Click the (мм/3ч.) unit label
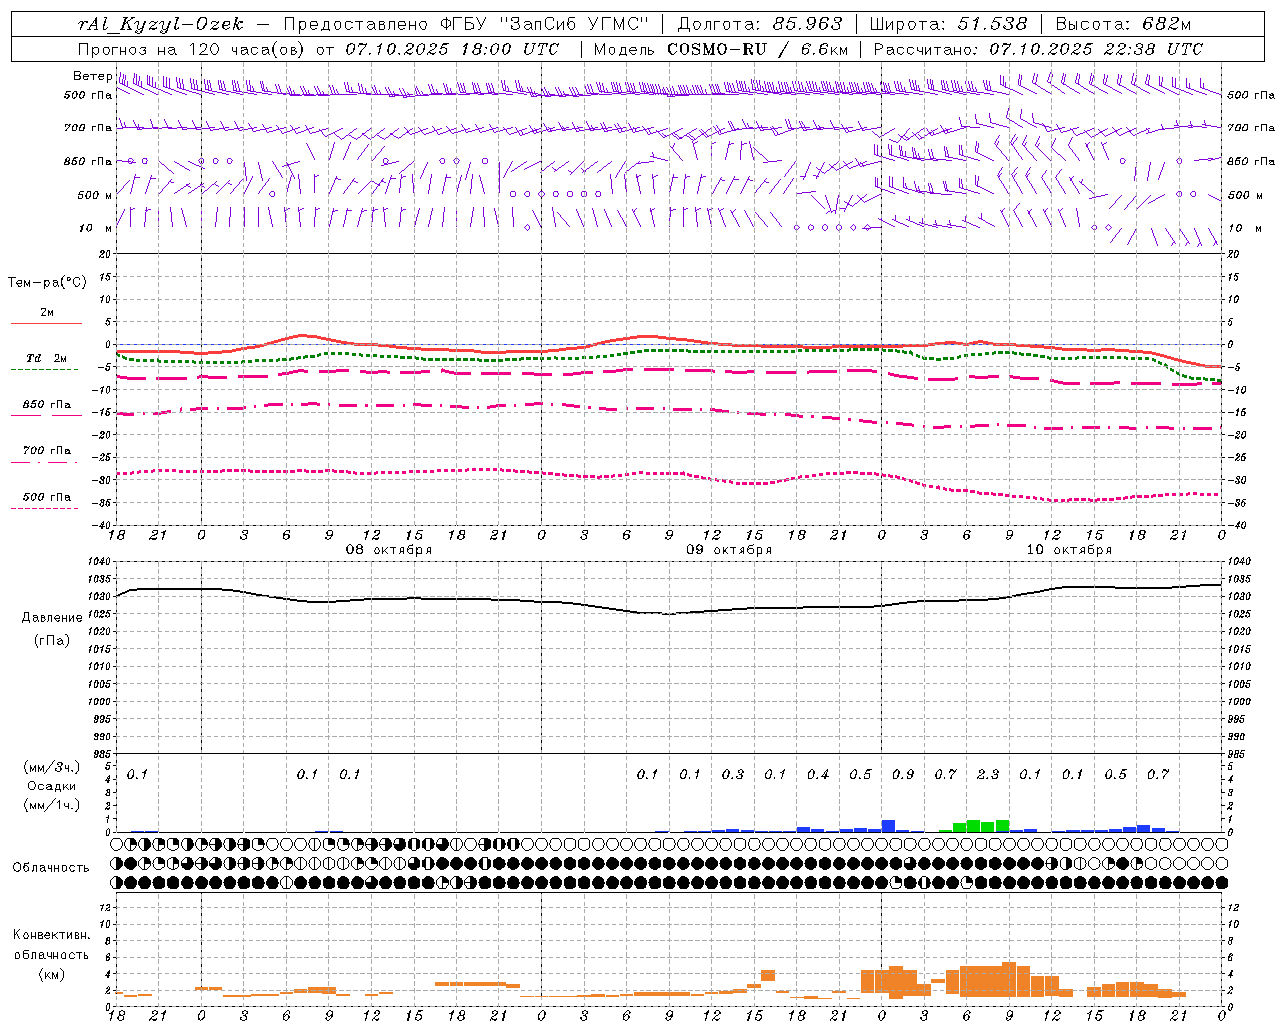This screenshot has width=1280, height=1024. click(x=51, y=767)
